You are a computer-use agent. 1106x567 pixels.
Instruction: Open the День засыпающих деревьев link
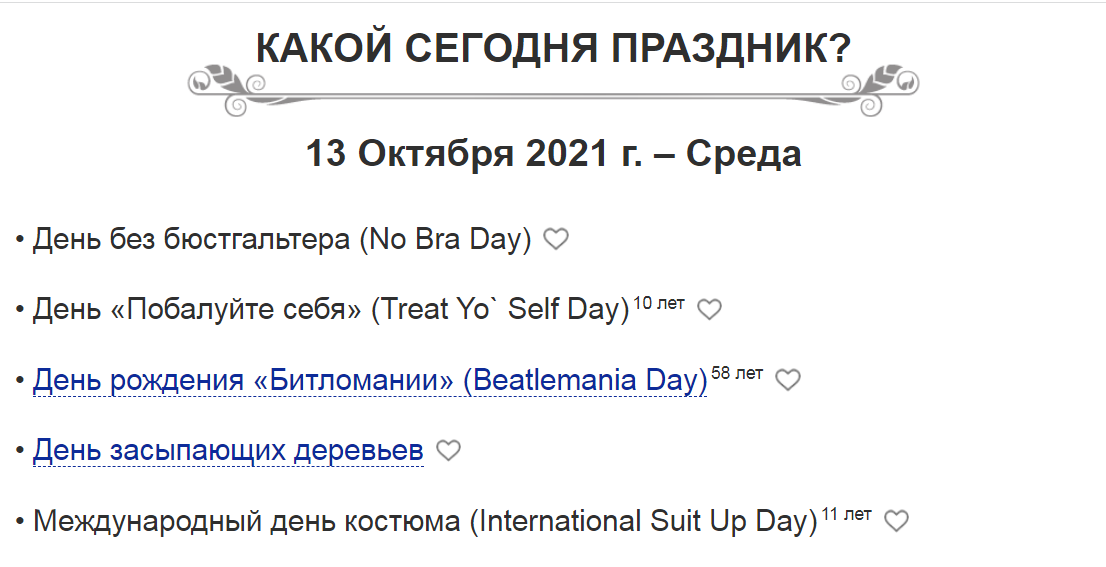228,450
